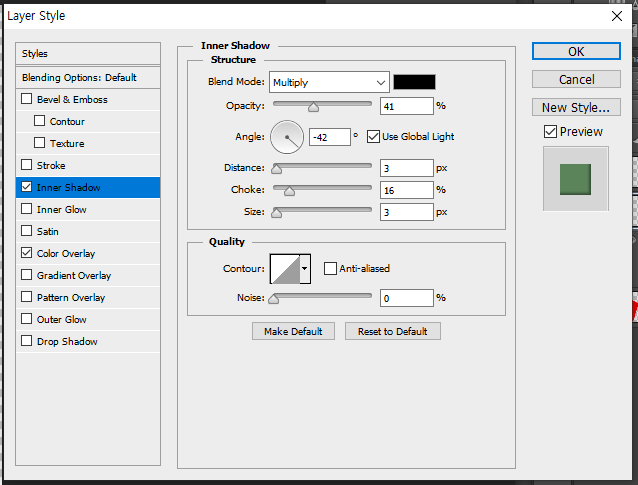Disable Use Global Light checkbox

pos(373,136)
